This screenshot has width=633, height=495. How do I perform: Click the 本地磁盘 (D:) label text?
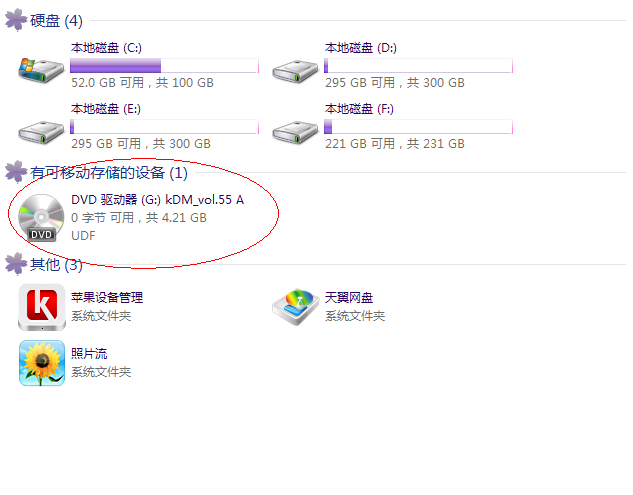point(361,48)
